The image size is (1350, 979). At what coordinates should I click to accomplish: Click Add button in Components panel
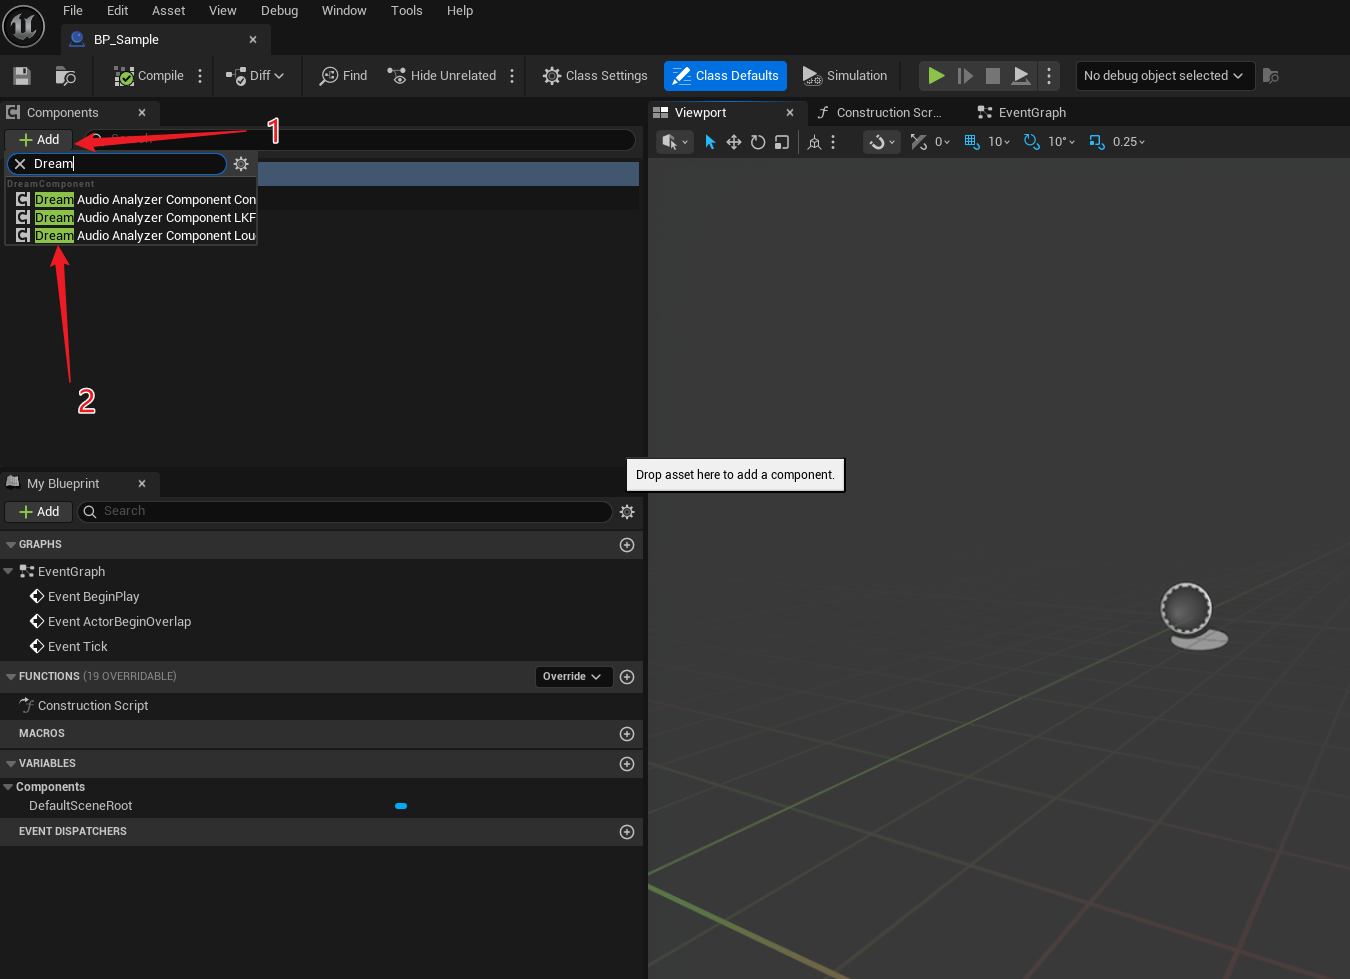click(x=39, y=140)
